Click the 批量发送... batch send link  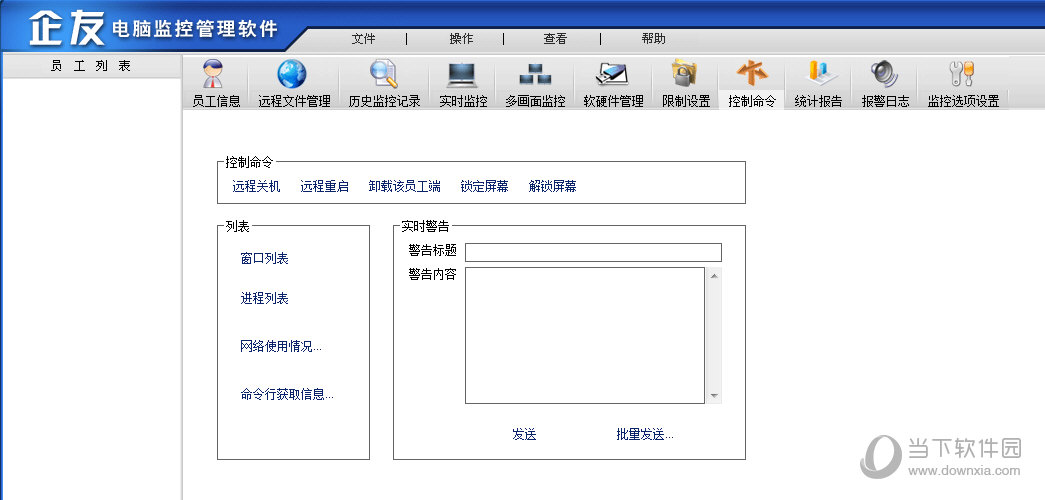(645, 434)
